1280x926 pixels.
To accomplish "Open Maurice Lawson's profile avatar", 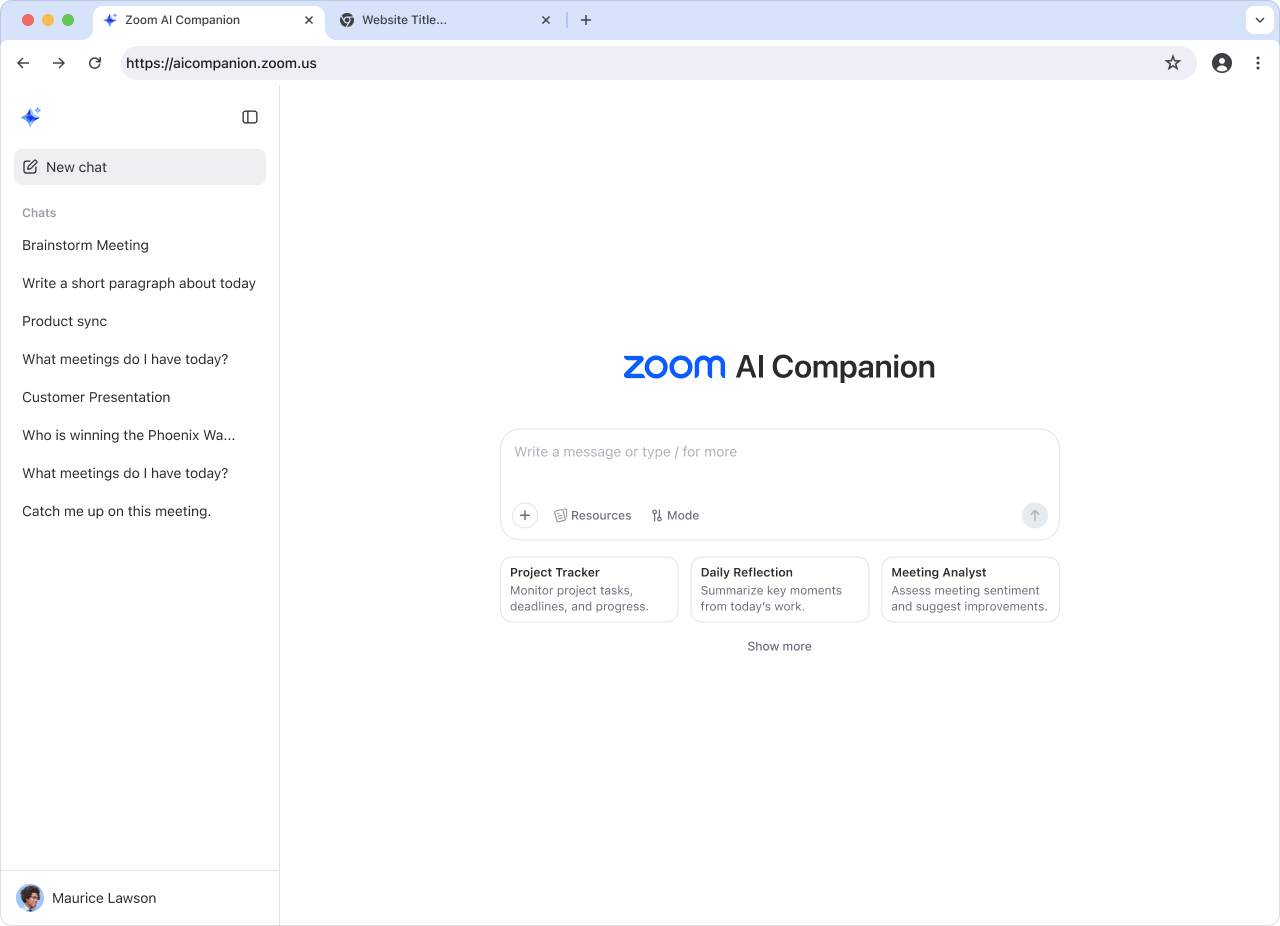I will 29,897.
